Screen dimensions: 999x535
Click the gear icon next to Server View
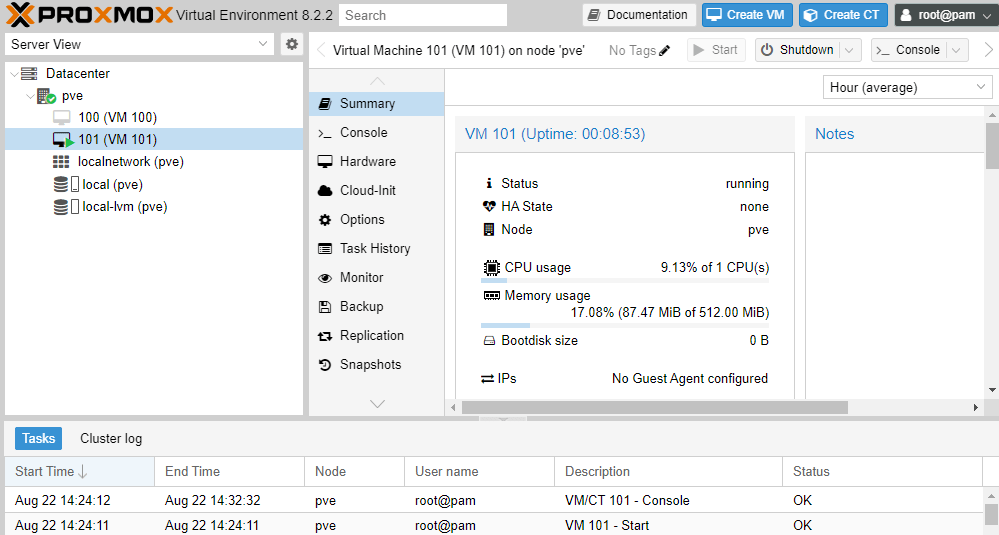point(292,44)
